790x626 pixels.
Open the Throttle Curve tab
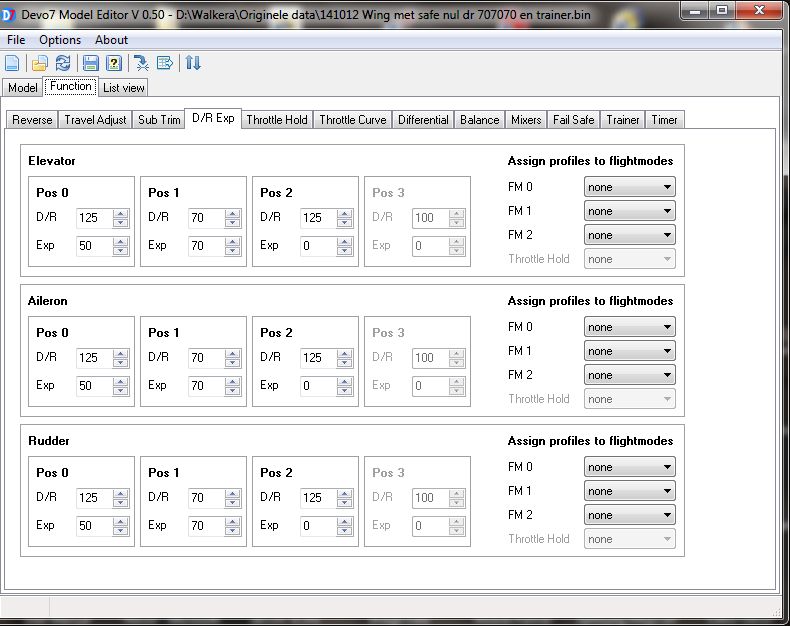coord(353,120)
